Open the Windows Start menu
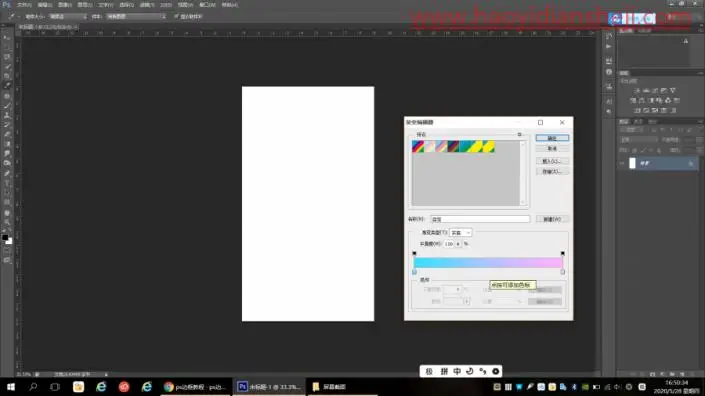Screen dimensions: 705x396 coord(11,387)
